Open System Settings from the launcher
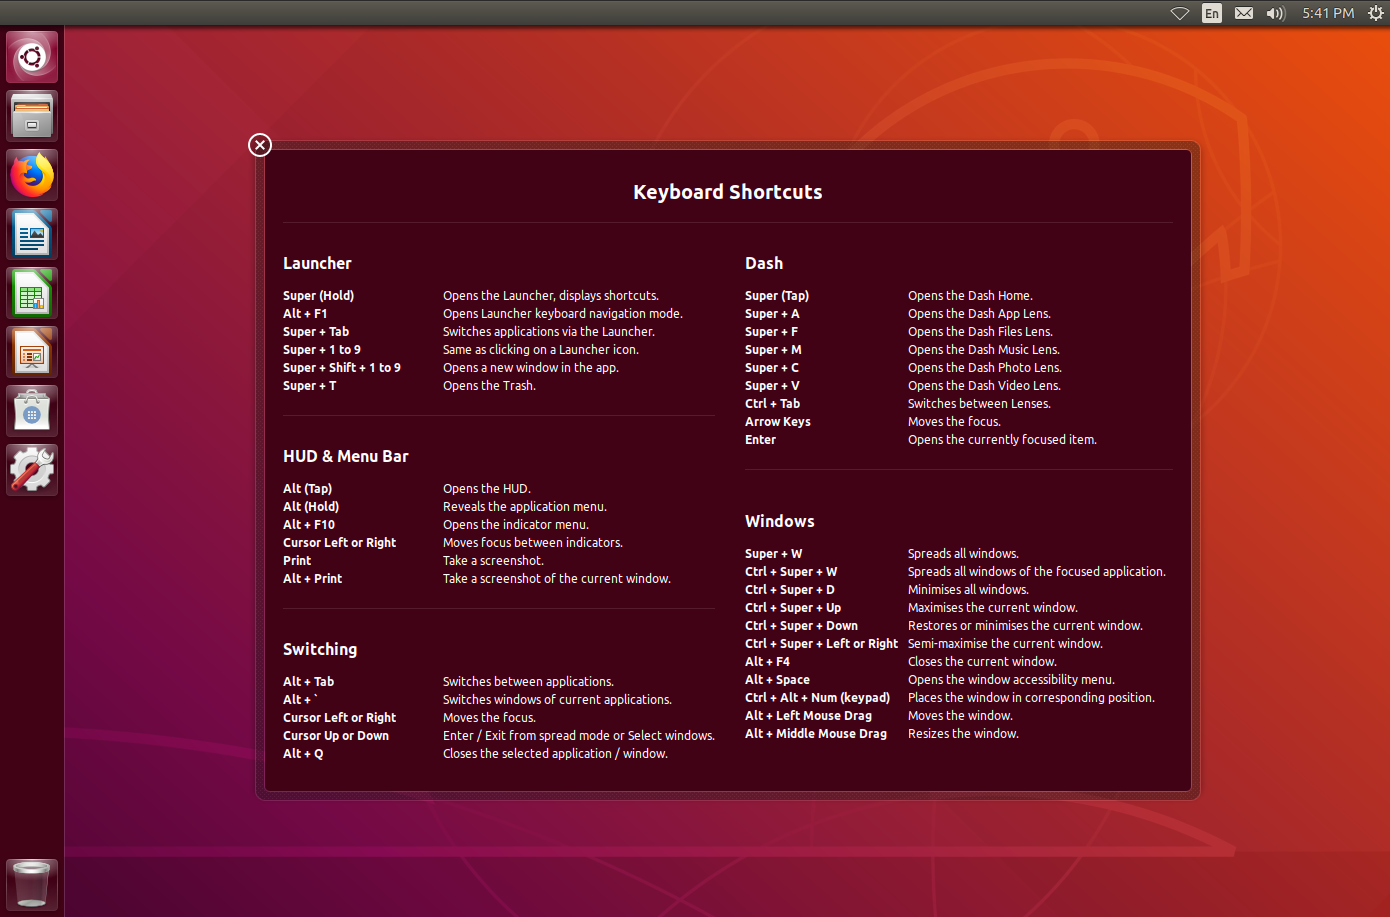1390x917 pixels. click(31, 469)
